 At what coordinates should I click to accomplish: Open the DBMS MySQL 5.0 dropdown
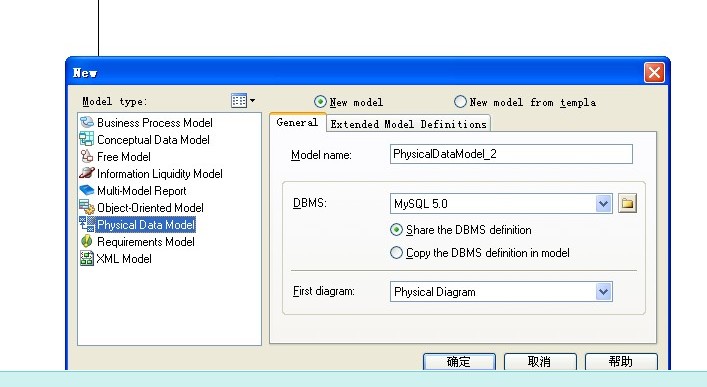(603, 203)
